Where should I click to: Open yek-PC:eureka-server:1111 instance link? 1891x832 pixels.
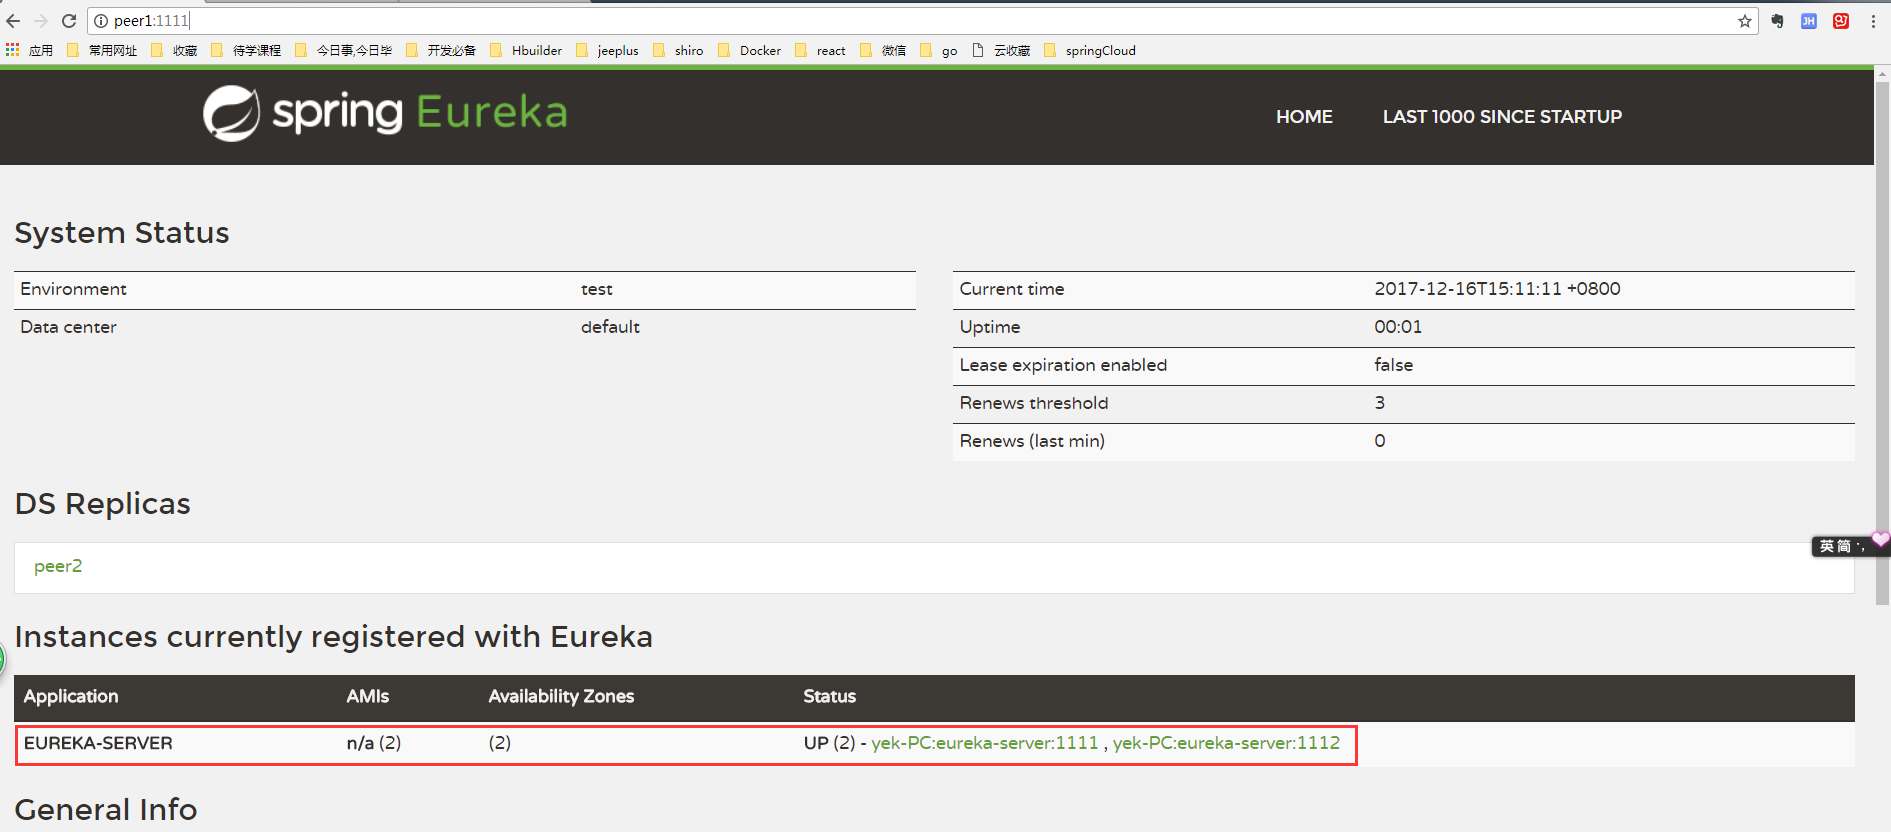985,743
